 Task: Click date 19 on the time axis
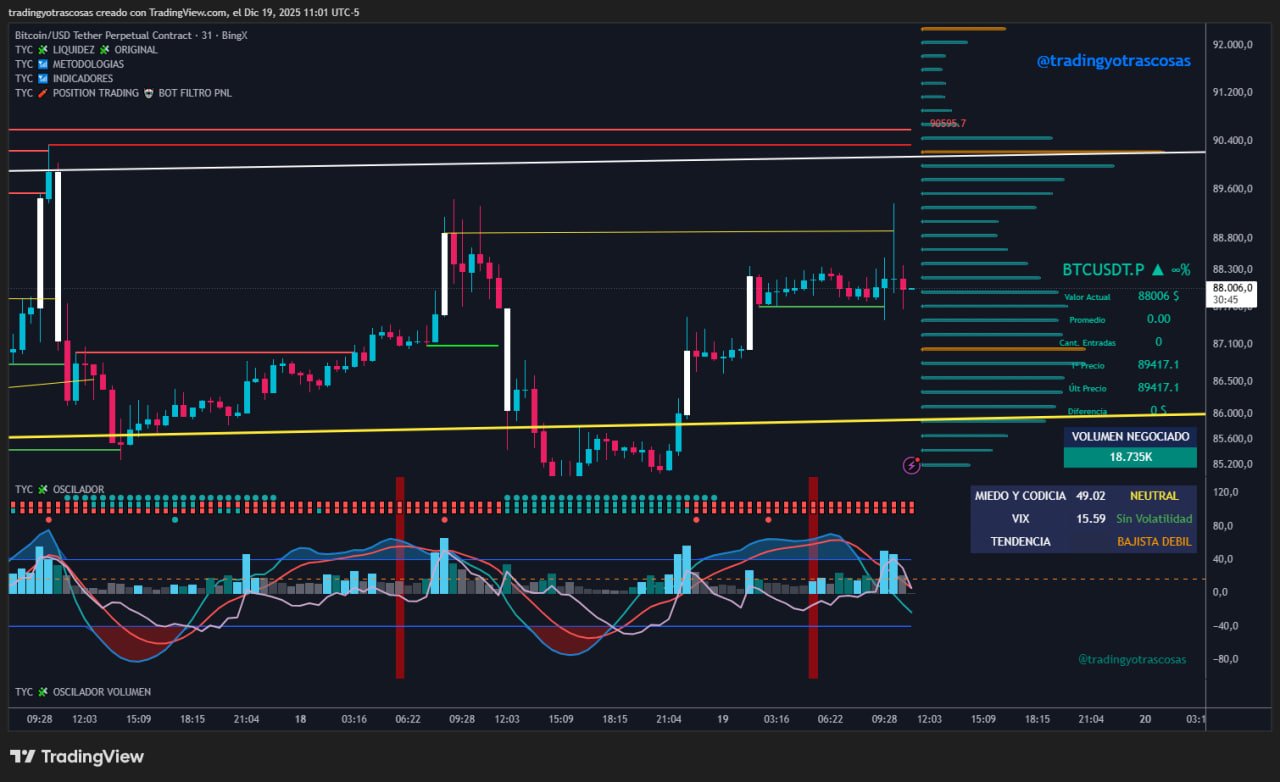point(722,719)
